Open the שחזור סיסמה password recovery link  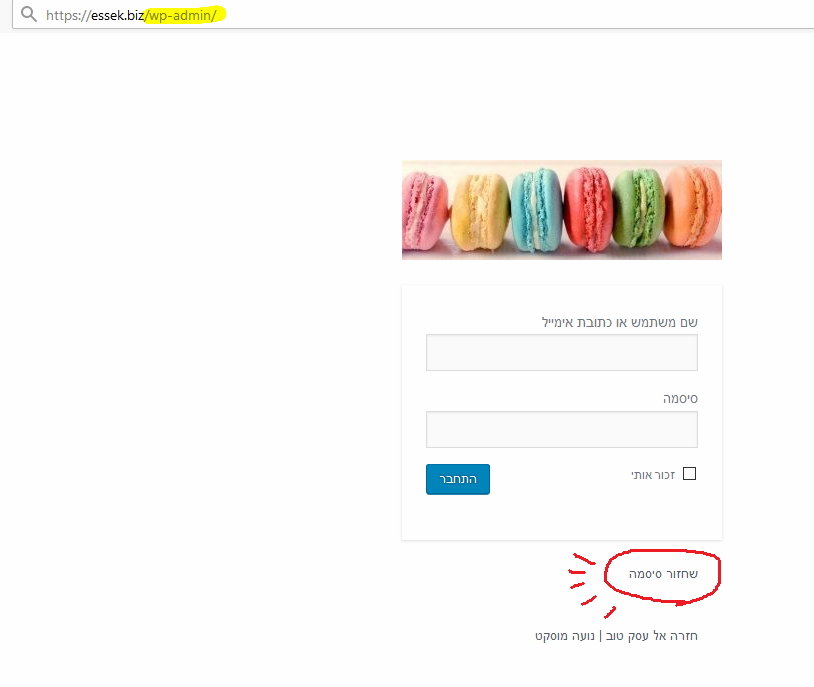[x=663, y=574]
